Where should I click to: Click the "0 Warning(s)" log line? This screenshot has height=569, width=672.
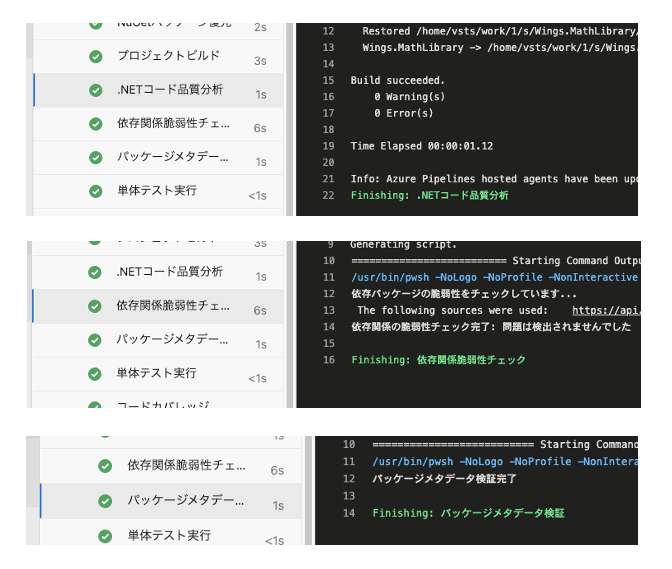pos(409,97)
